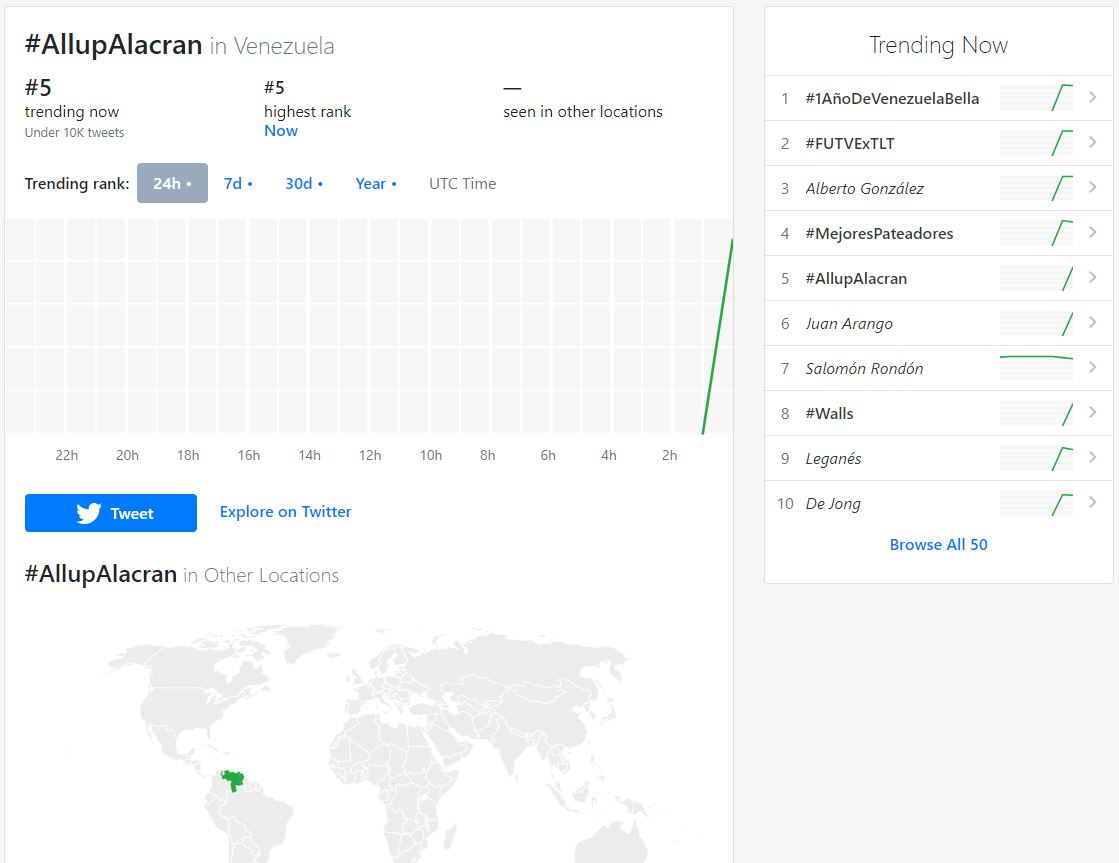The image size is (1119, 863).
Task: Open #AllupAlacran in Trending Now list
Action: click(856, 278)
